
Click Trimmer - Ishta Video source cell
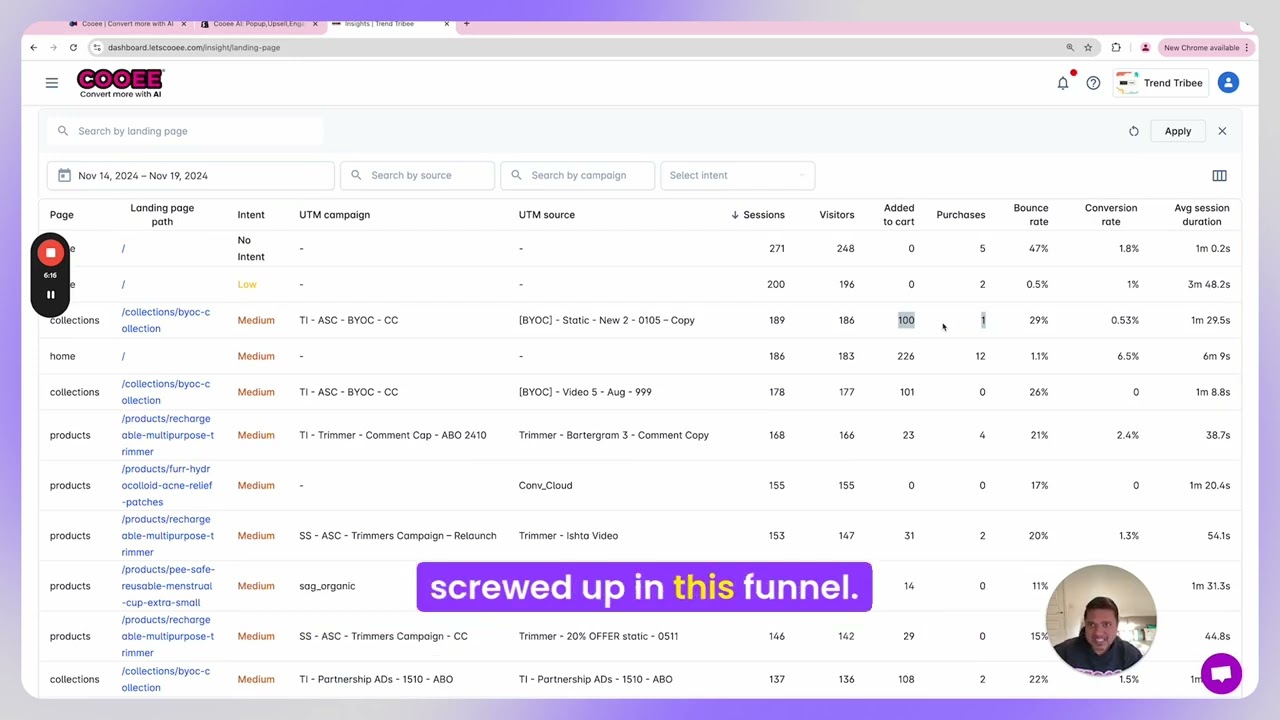[568, 535]
